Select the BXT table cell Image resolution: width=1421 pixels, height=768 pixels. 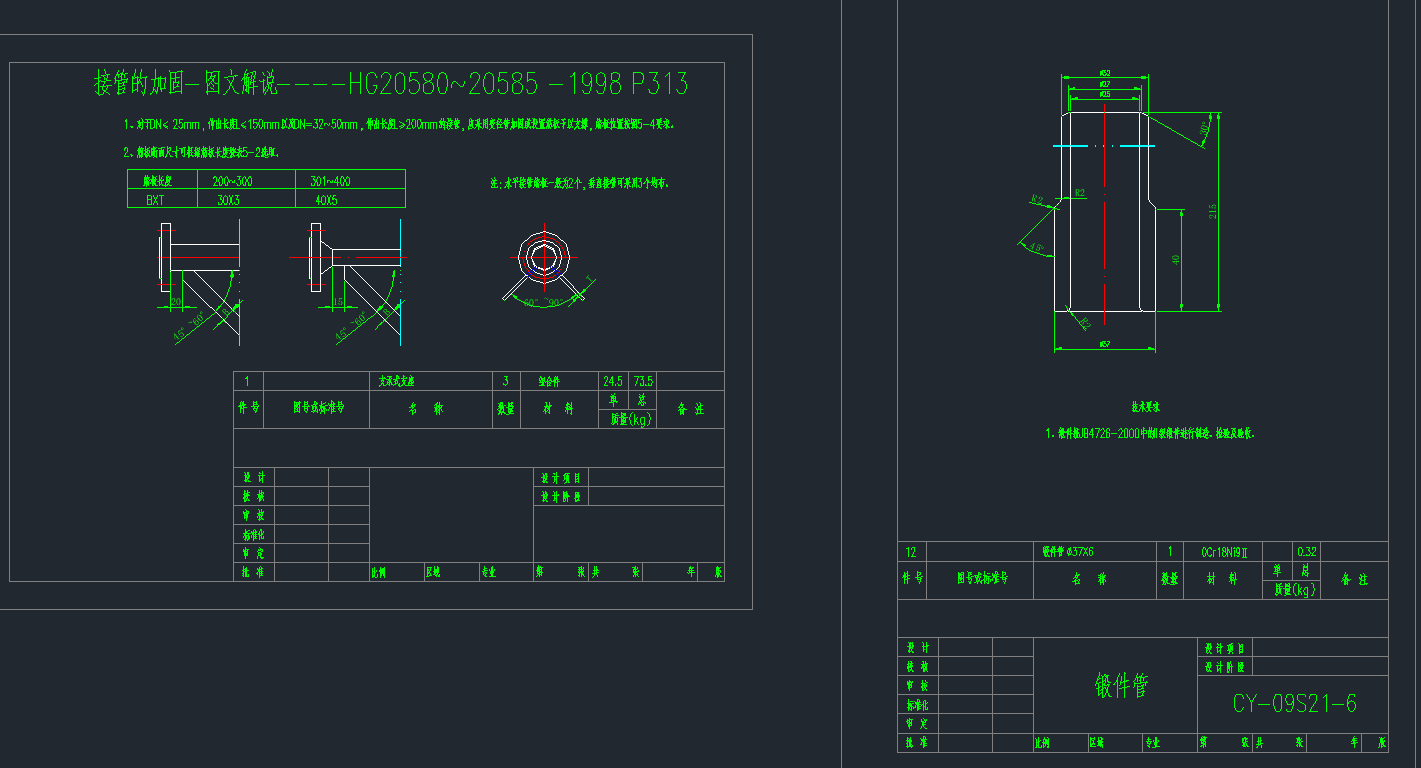155,199
